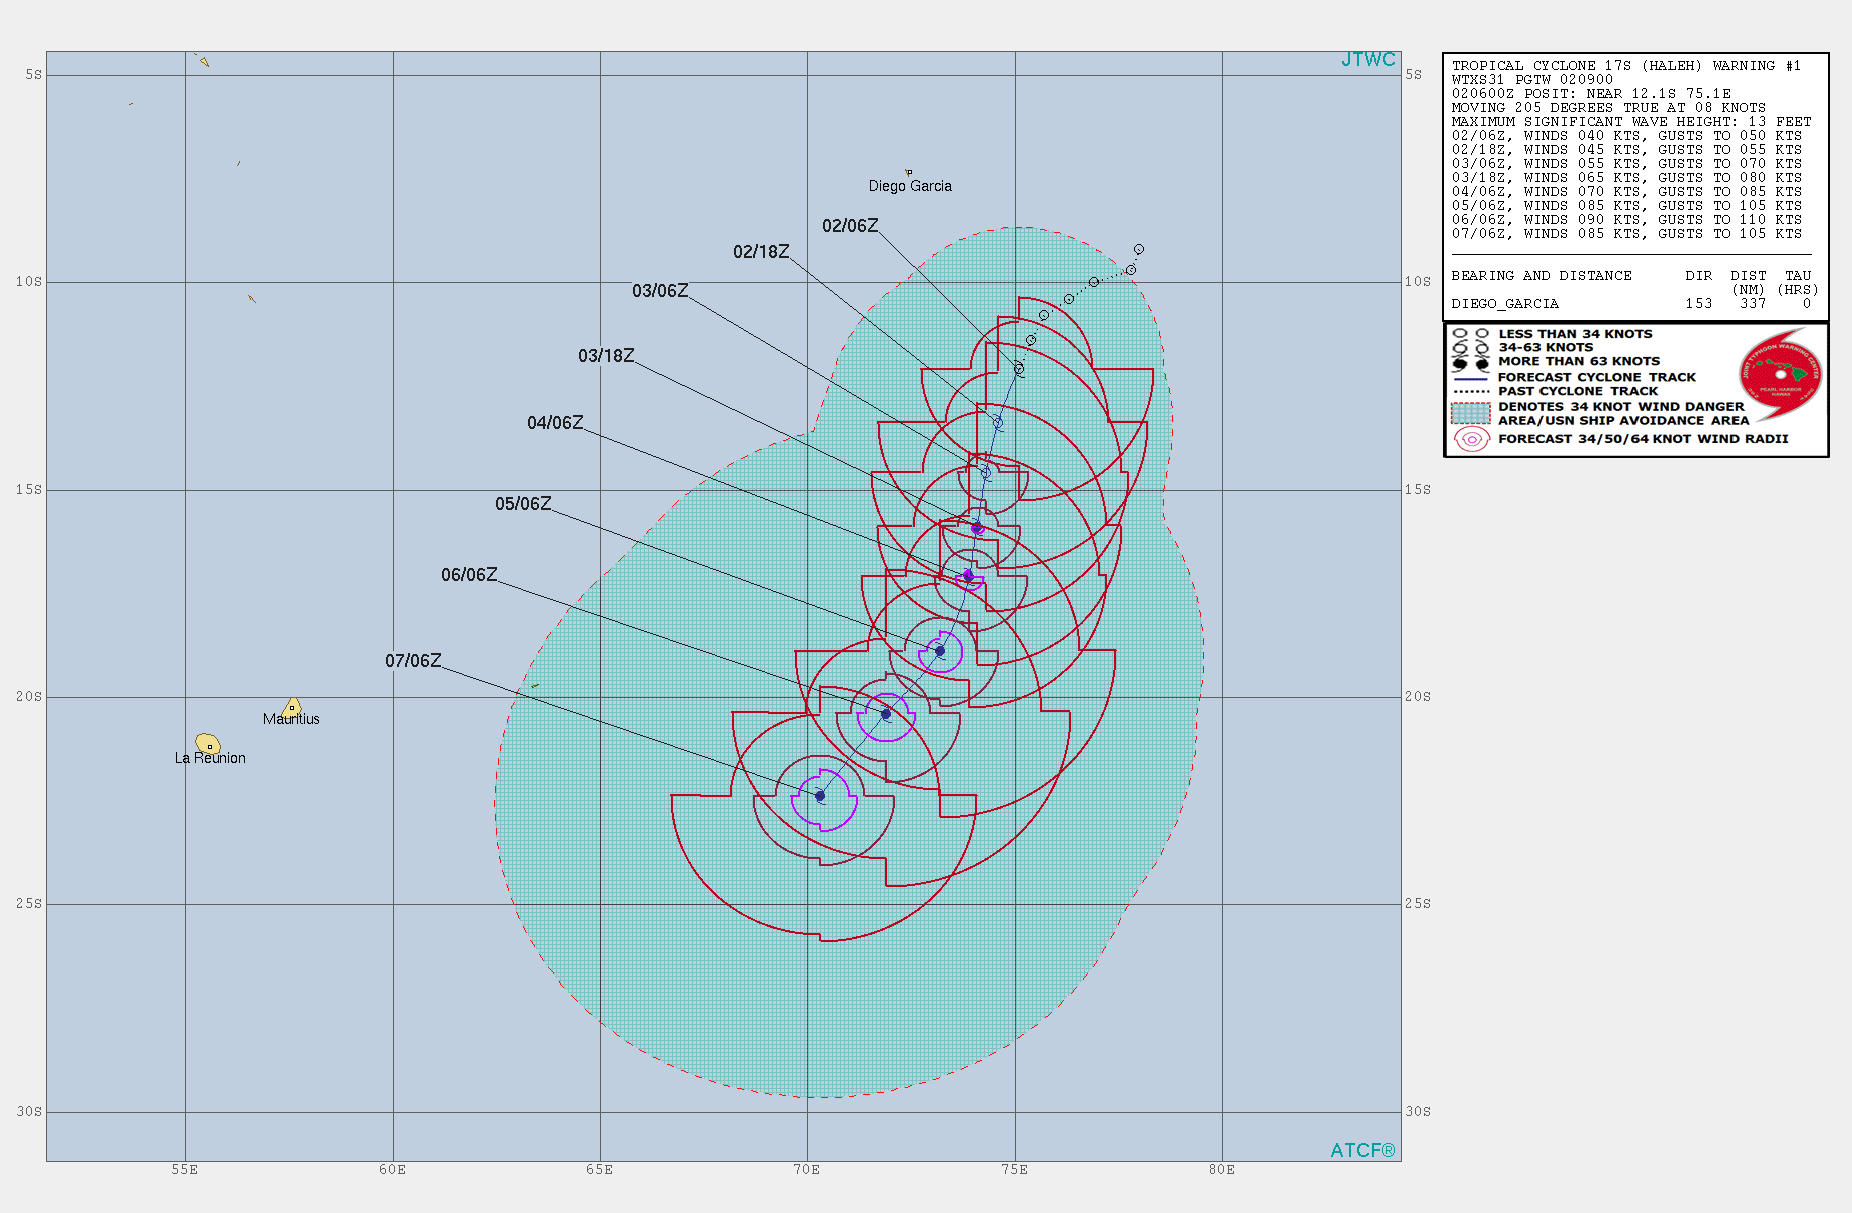Screen dimensions: 1852x1213
Task: Click the 'BEARING AND DISTANCE' heading
Action: point(1542,276)
